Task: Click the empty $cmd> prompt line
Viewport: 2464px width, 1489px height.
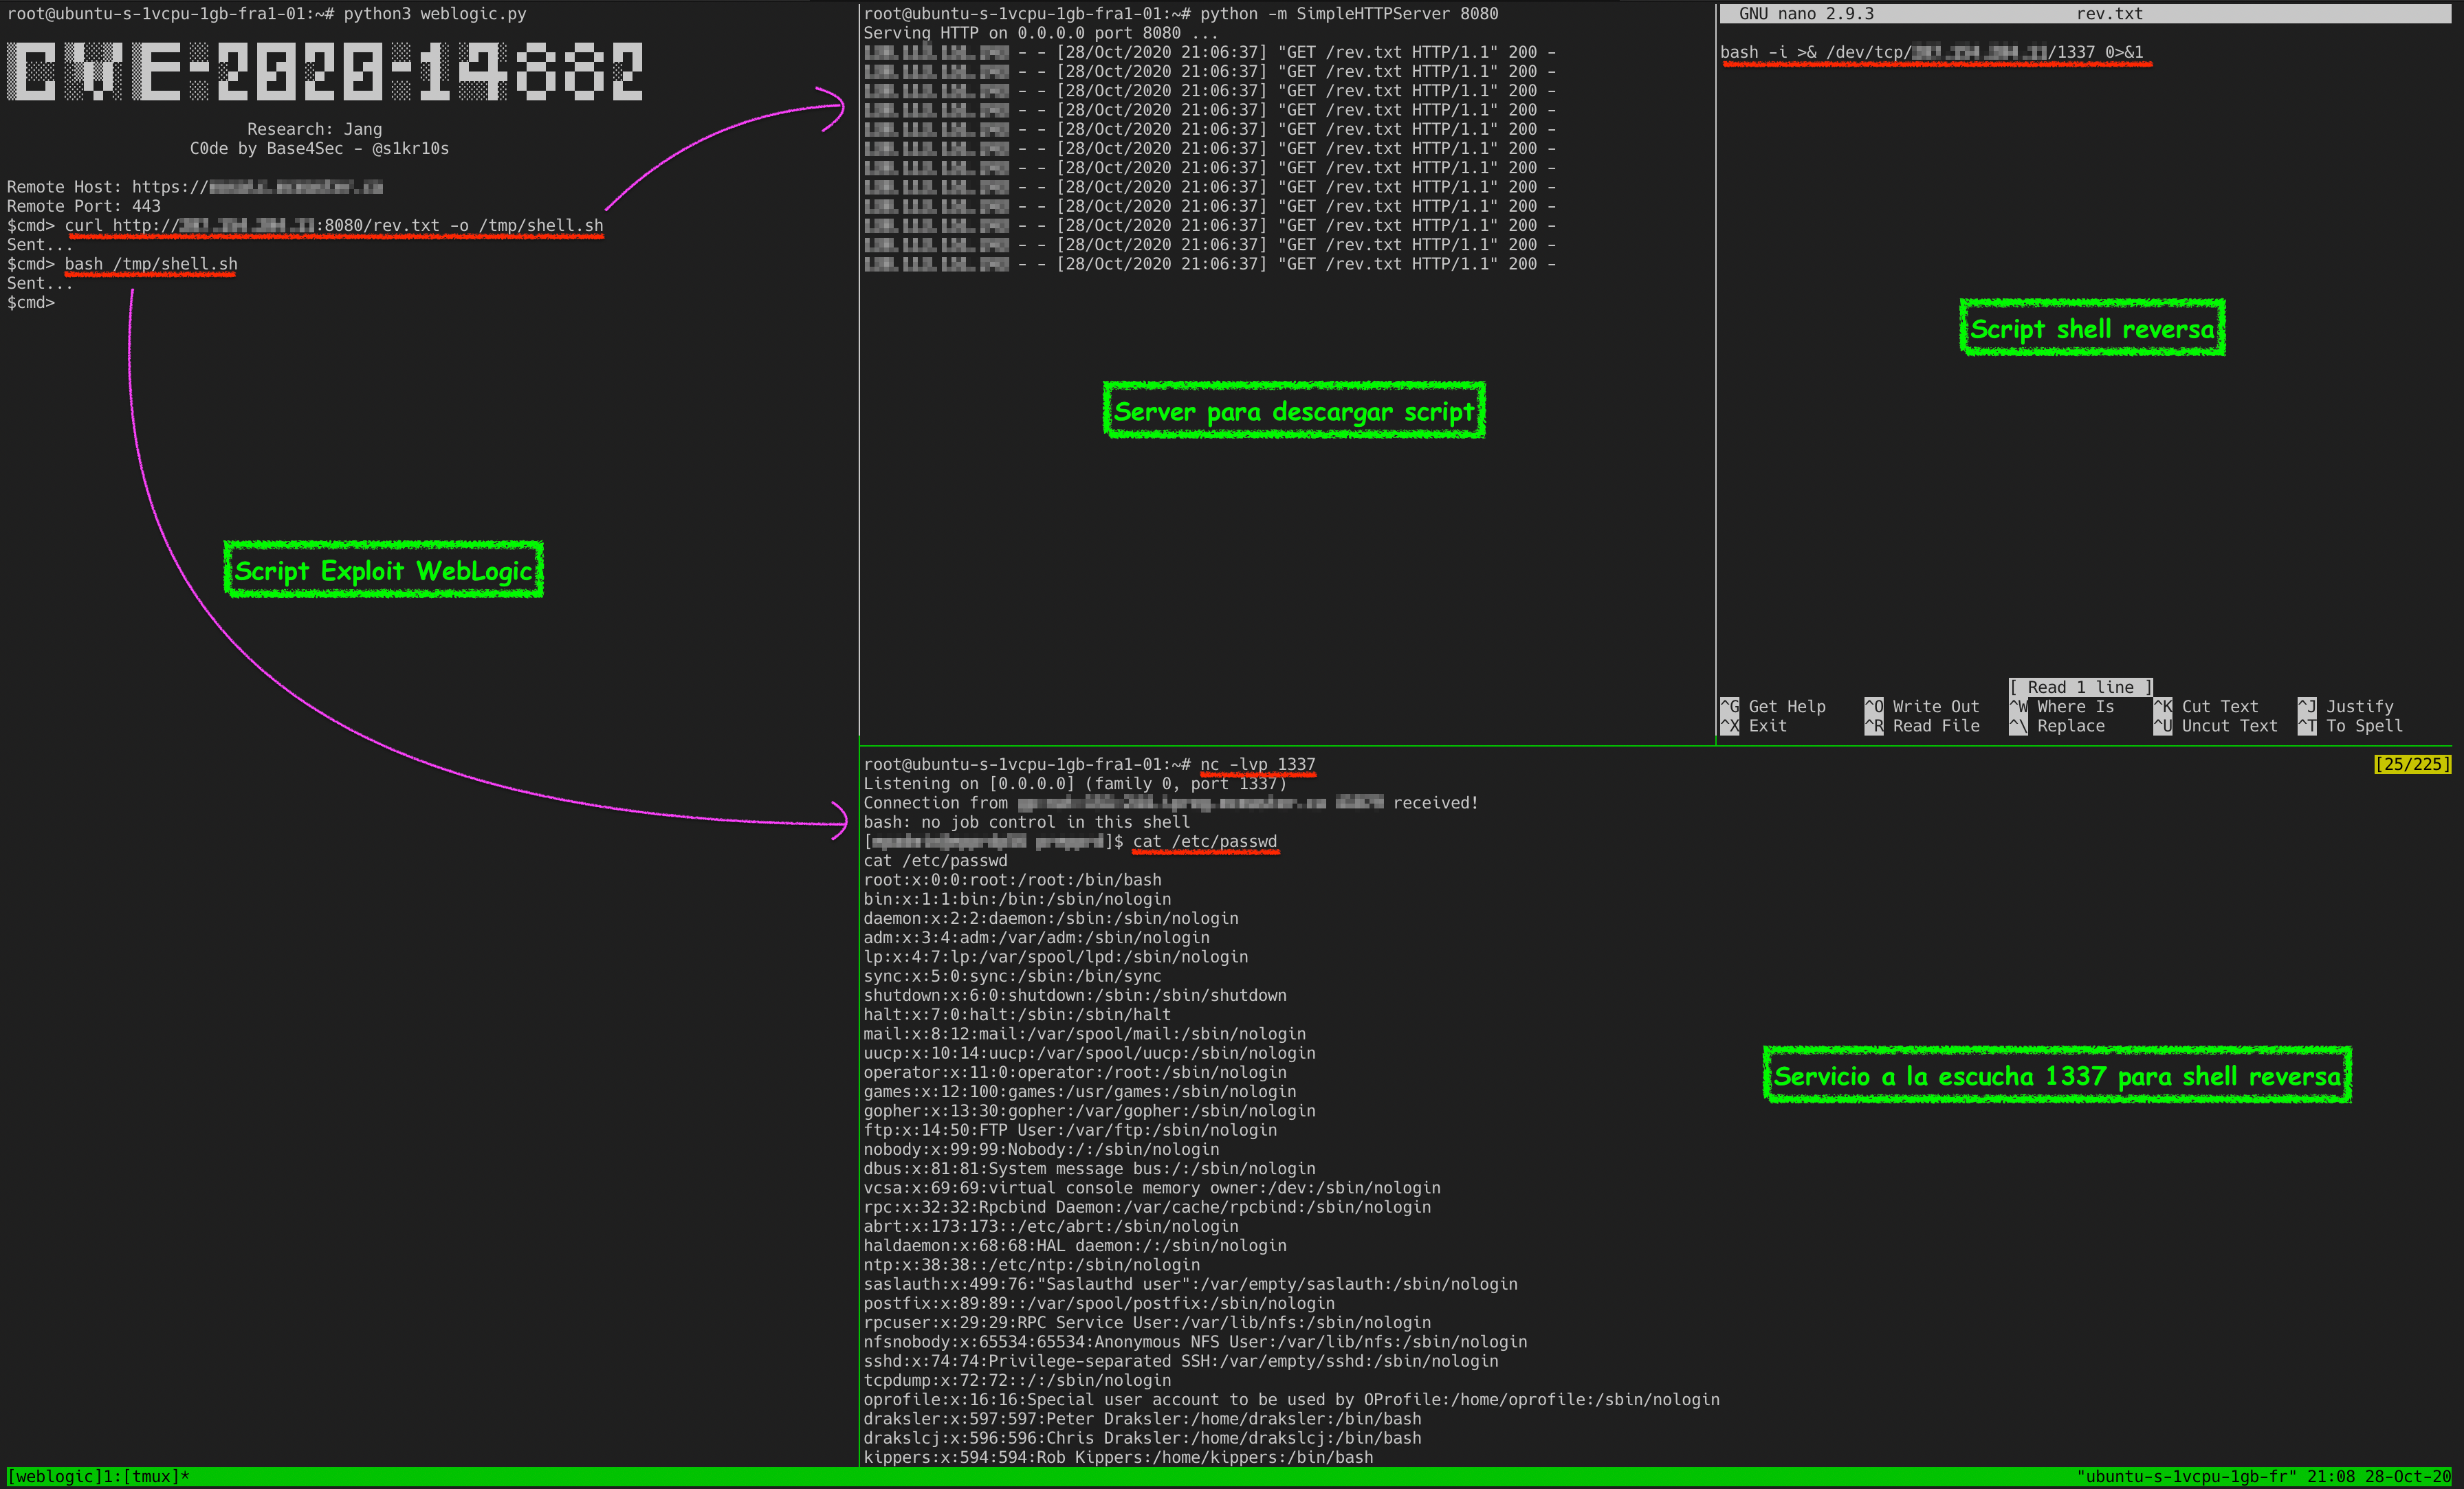Action: pos(32,303)
